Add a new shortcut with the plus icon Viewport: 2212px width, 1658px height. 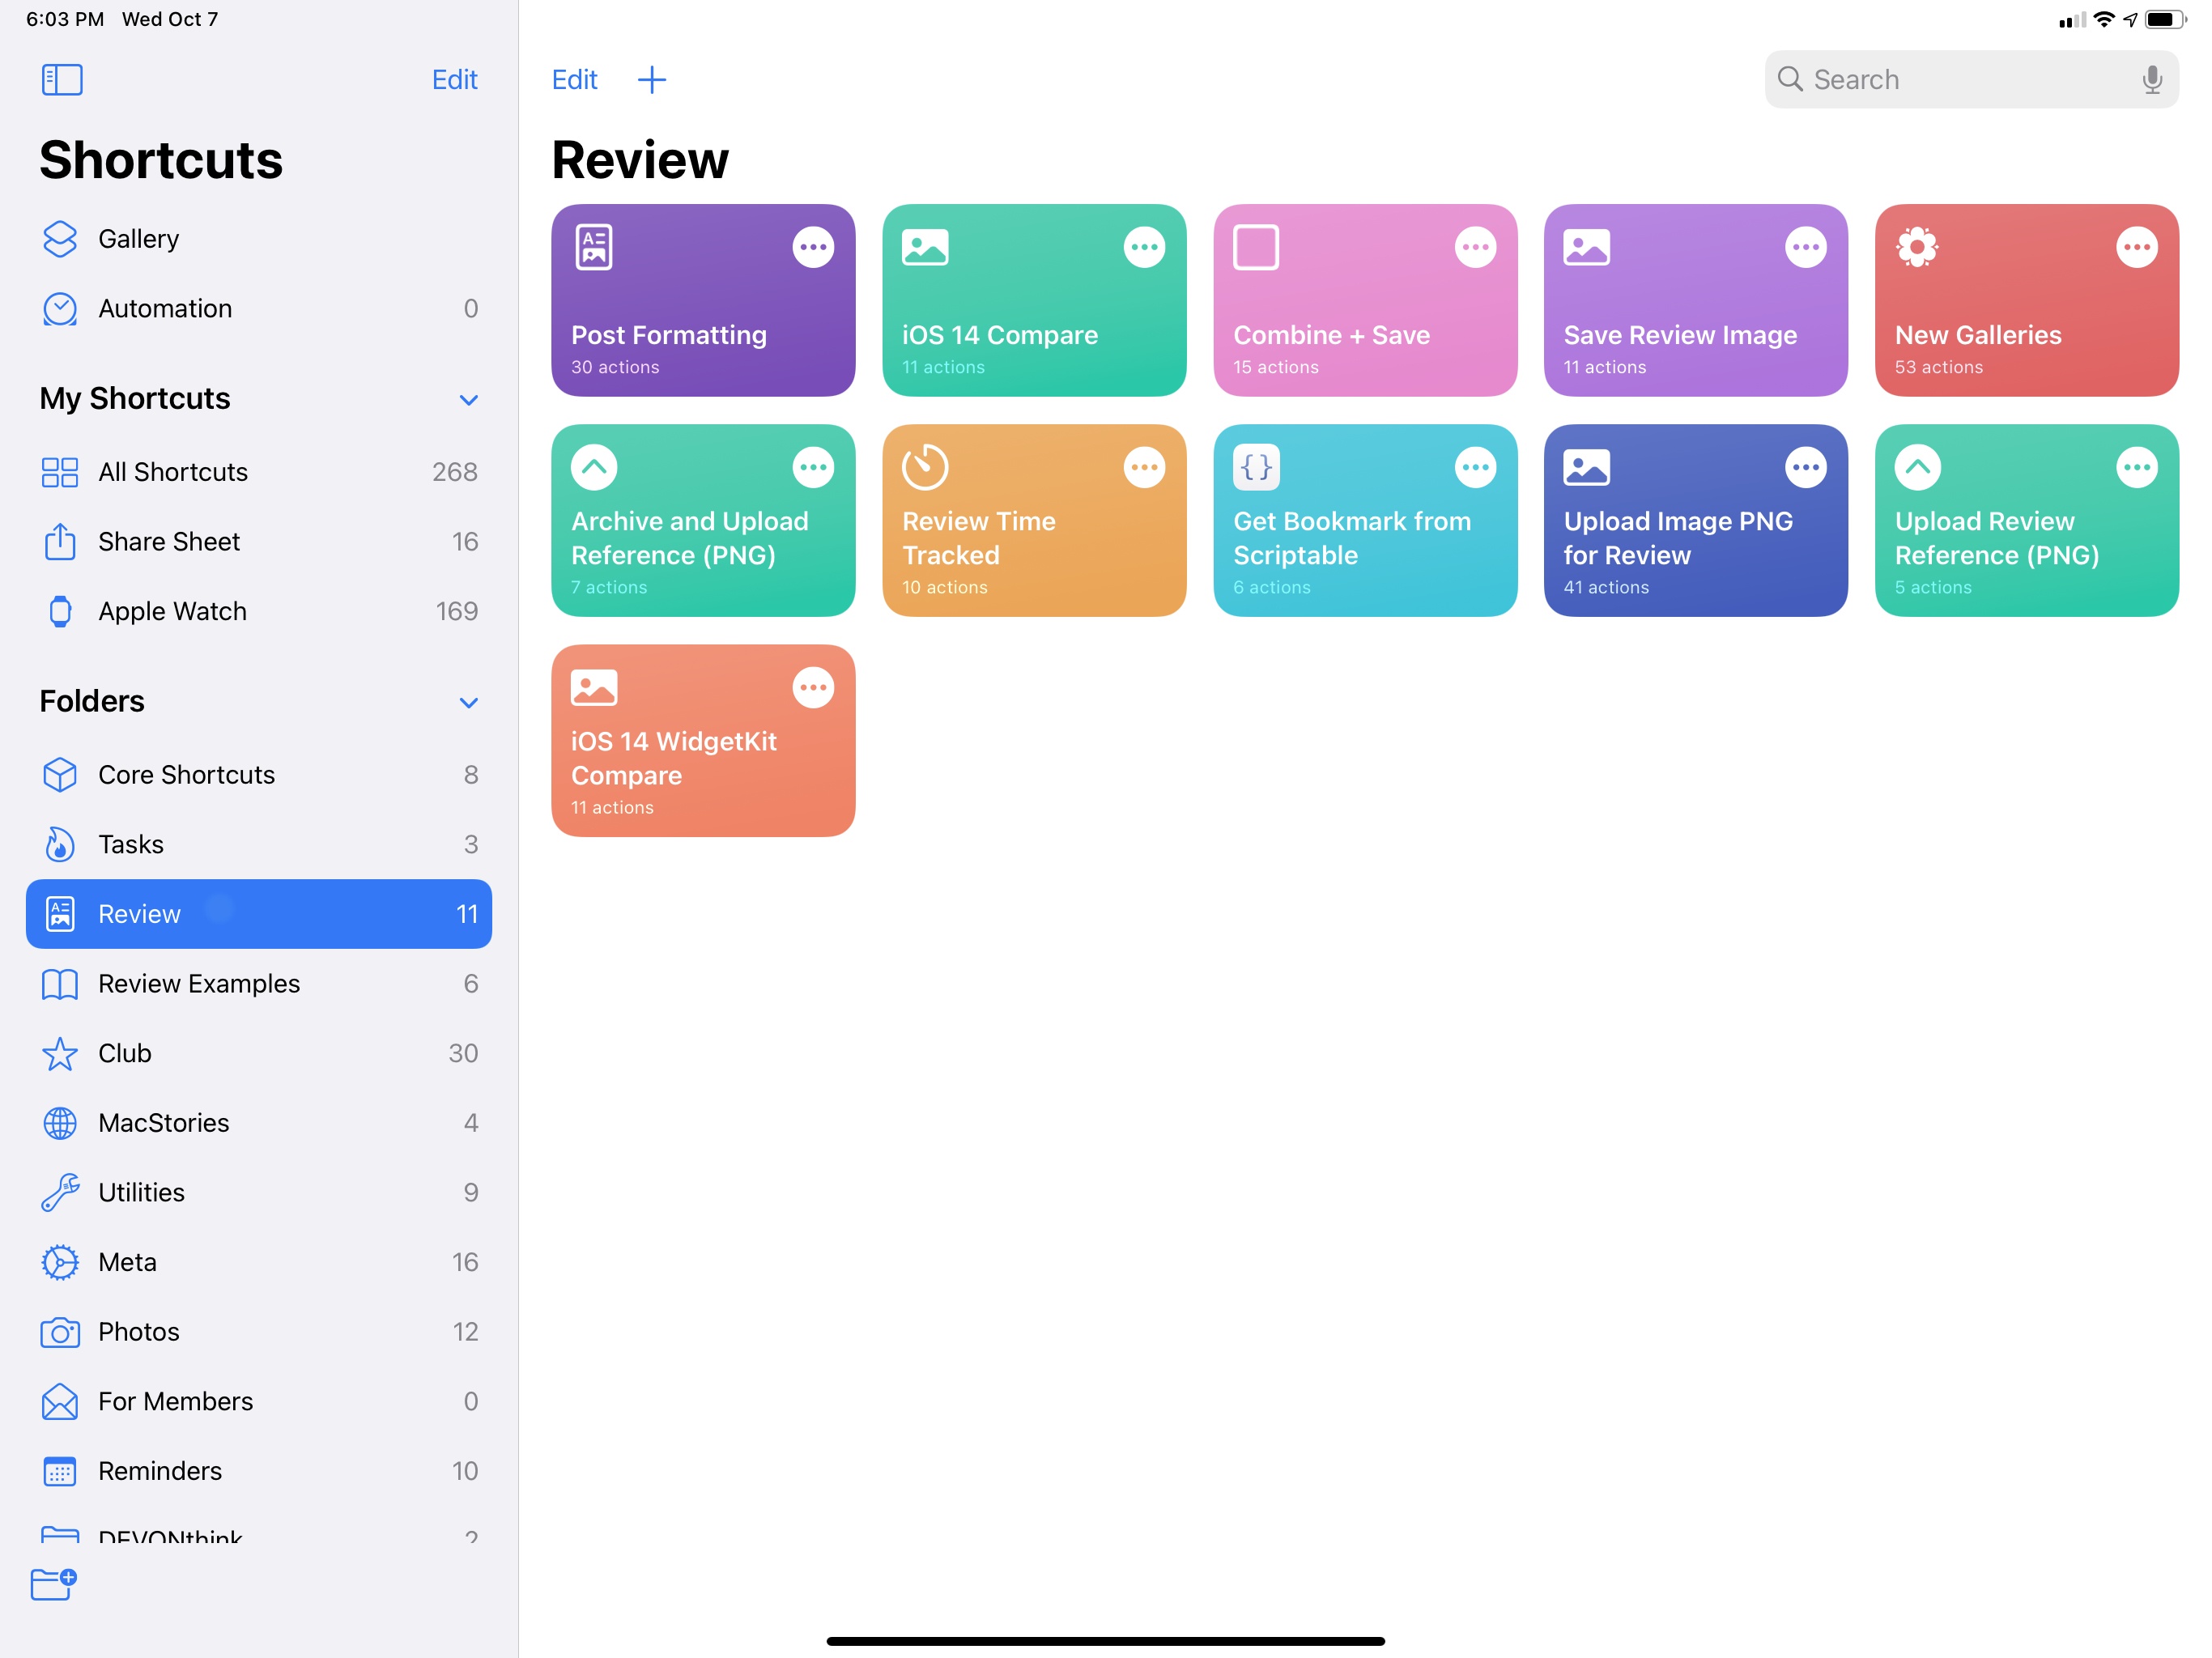[652, 79]
